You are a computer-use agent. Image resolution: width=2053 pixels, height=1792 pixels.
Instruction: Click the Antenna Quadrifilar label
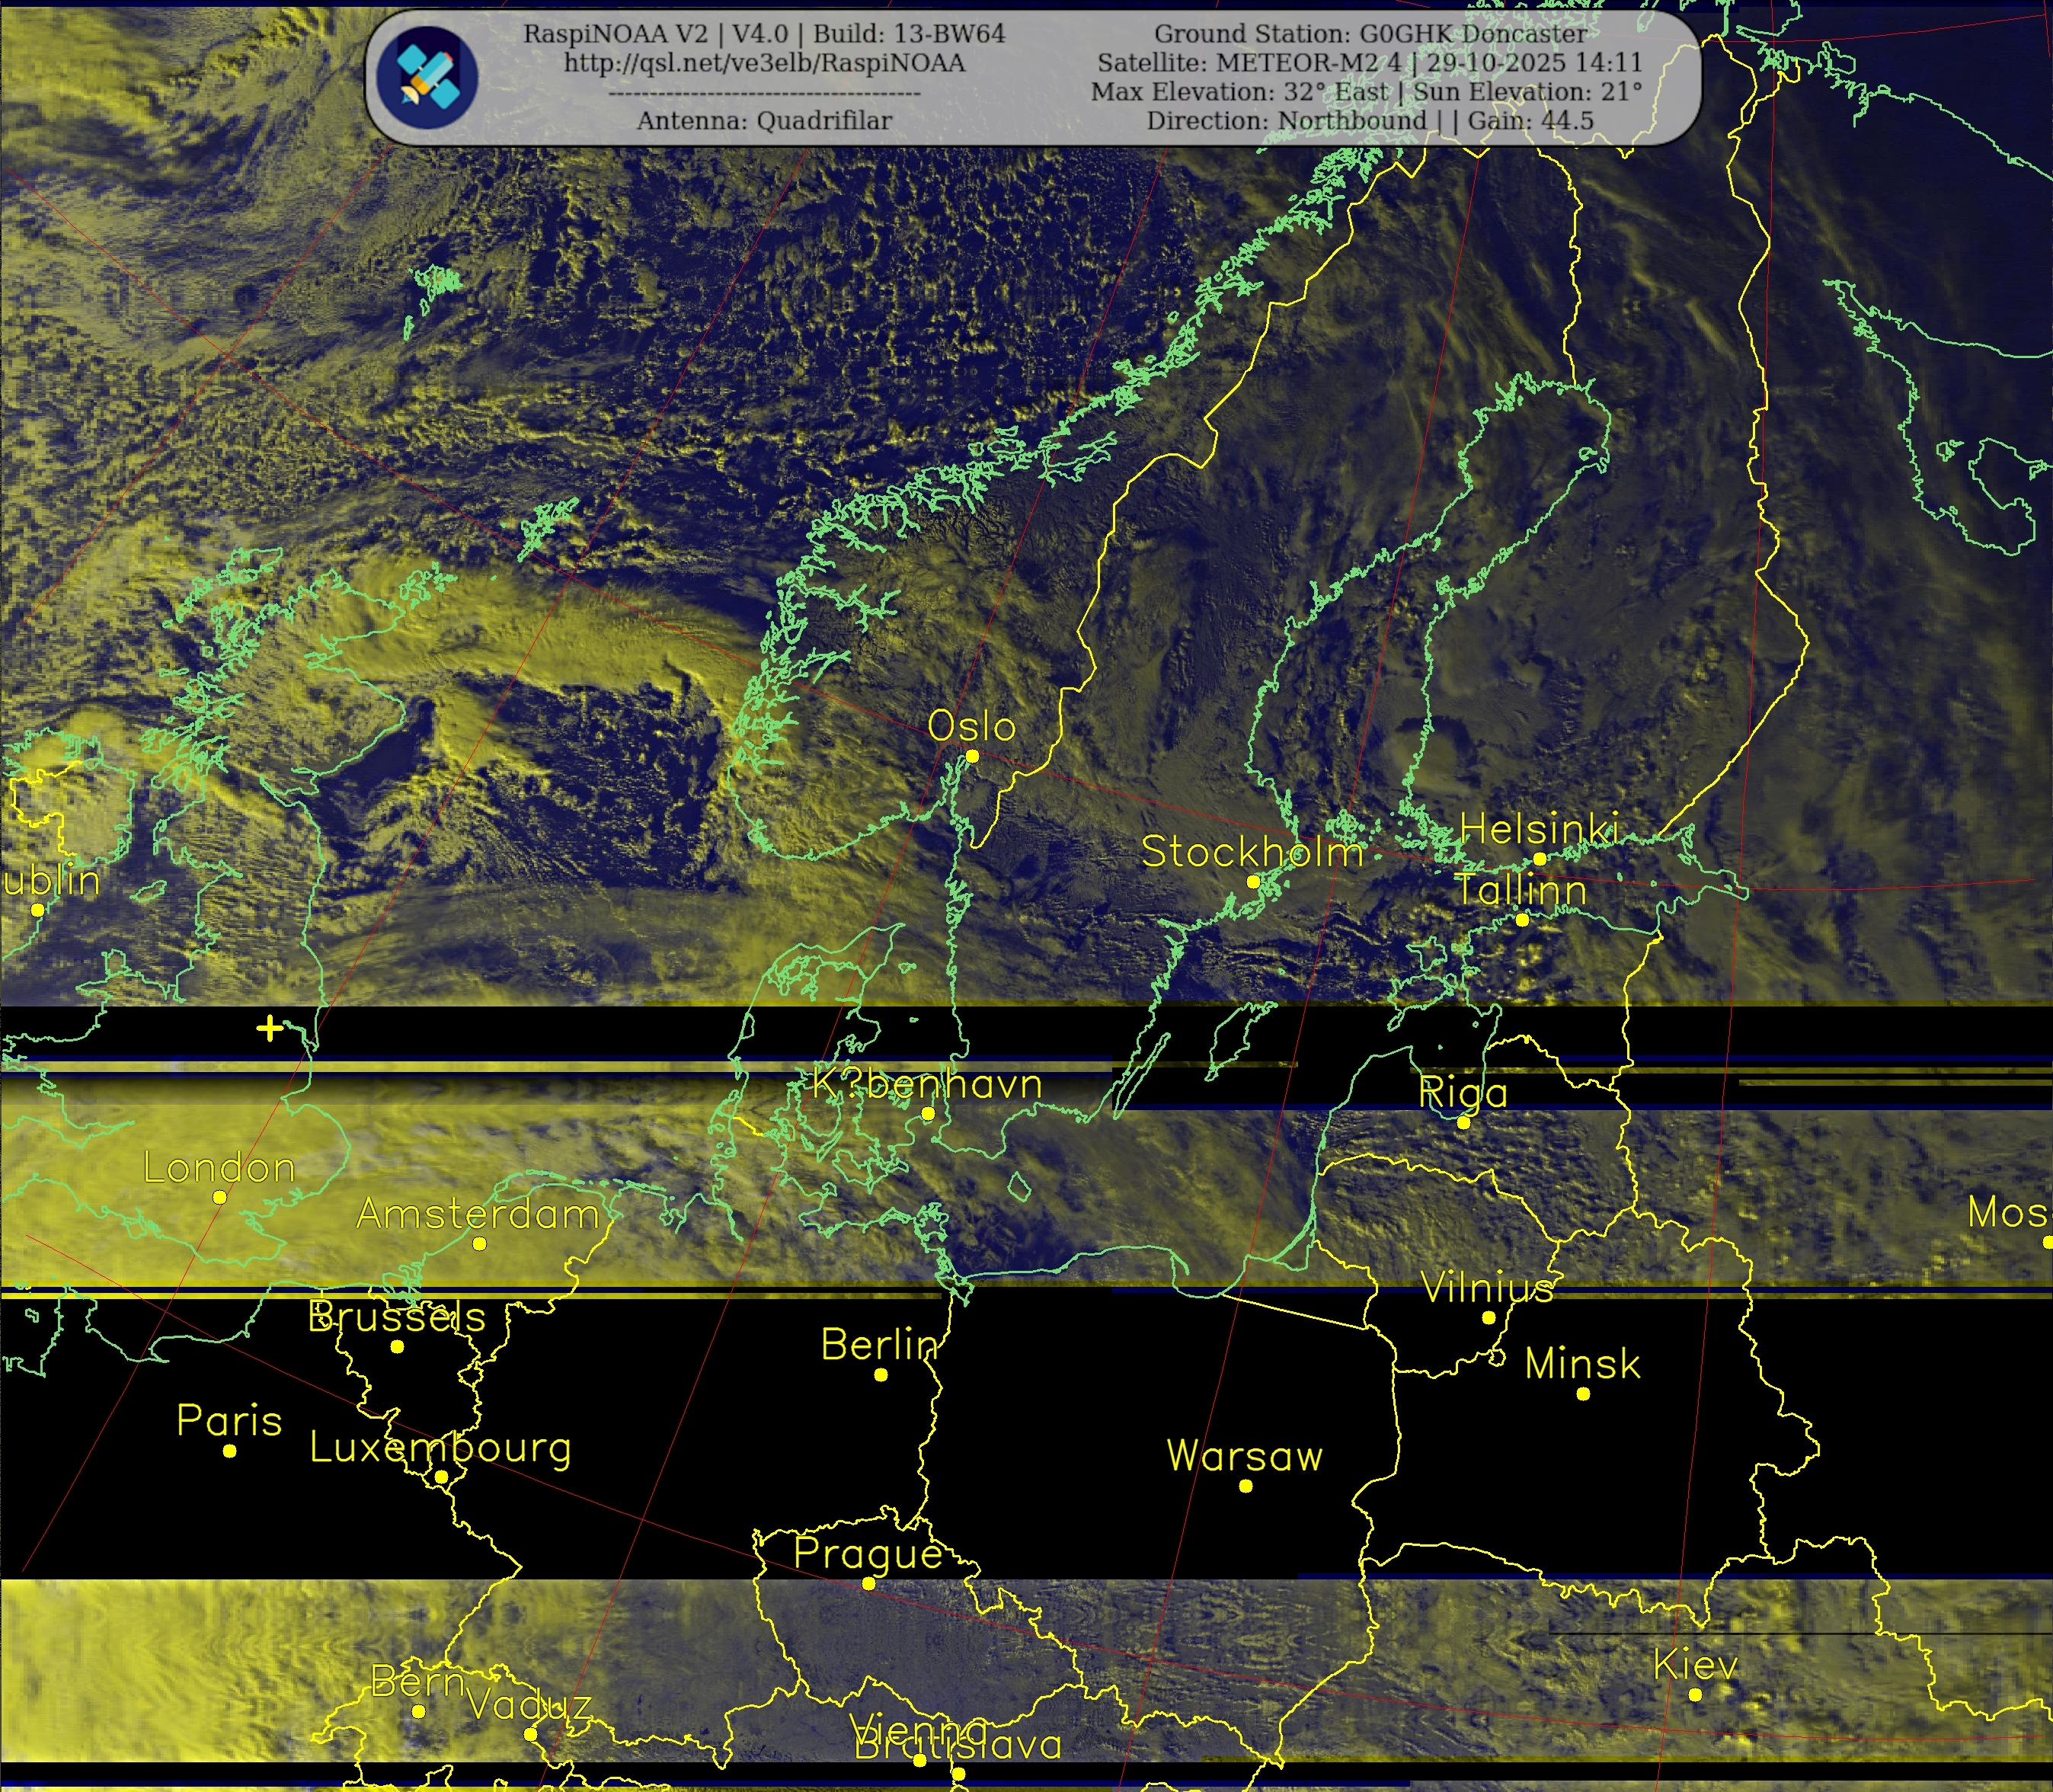(x=764, y=121)
